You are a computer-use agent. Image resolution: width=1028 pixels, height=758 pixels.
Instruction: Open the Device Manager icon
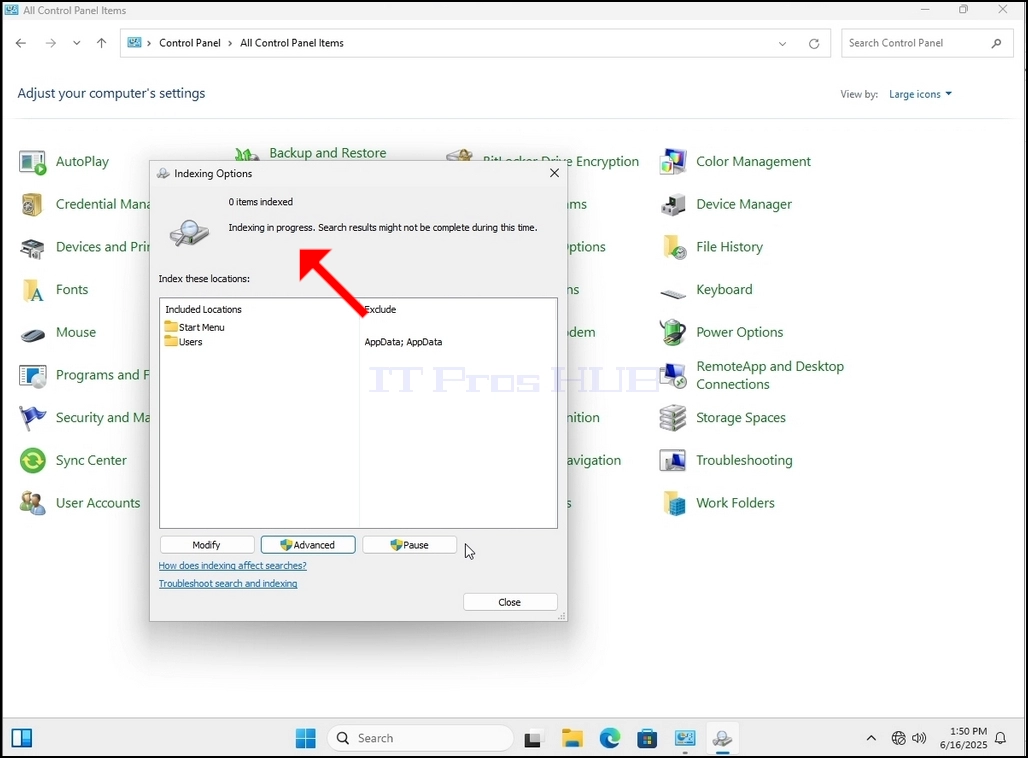pyautogui.click(x=673, y=205)
